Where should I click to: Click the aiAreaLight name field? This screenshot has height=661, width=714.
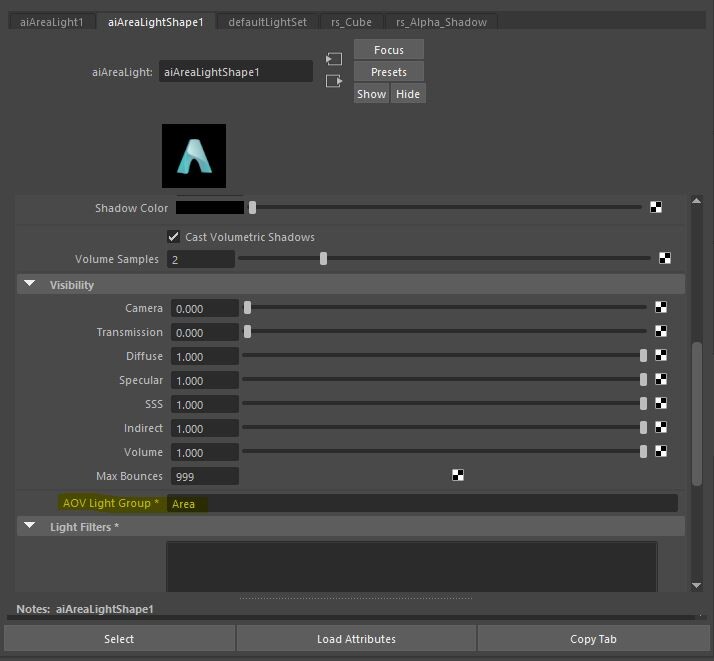pos(236,71)
